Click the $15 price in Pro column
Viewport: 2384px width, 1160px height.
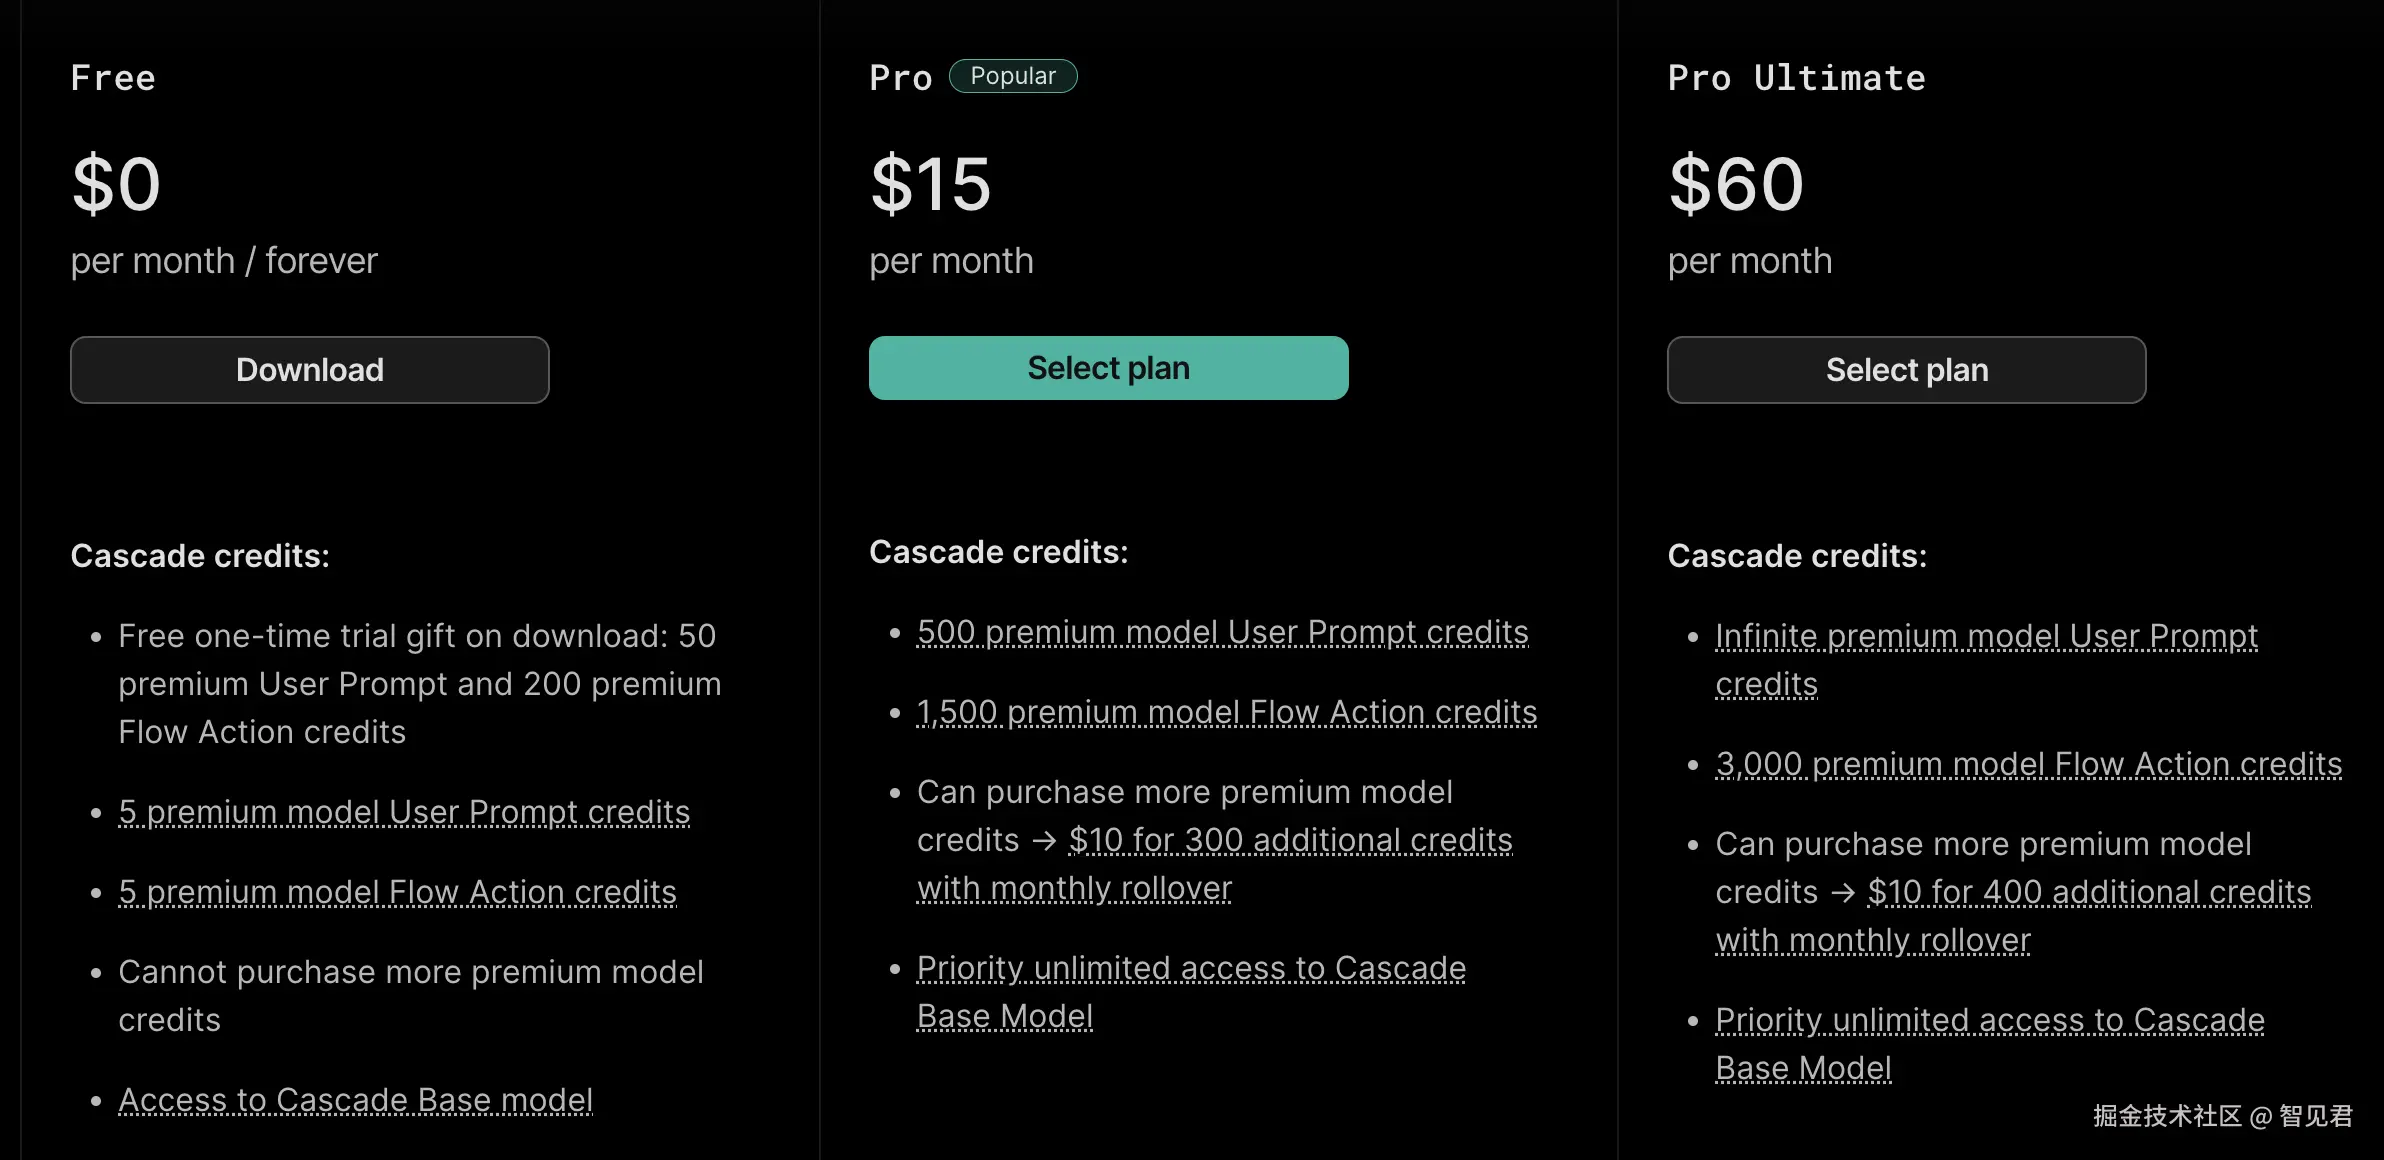(x=930, y=184)
